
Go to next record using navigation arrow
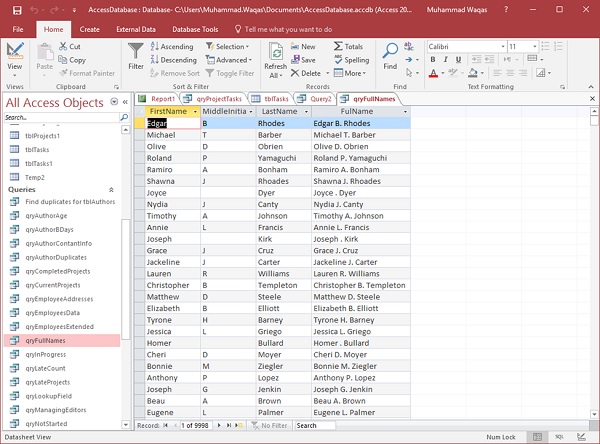click(x=218, y=425)
